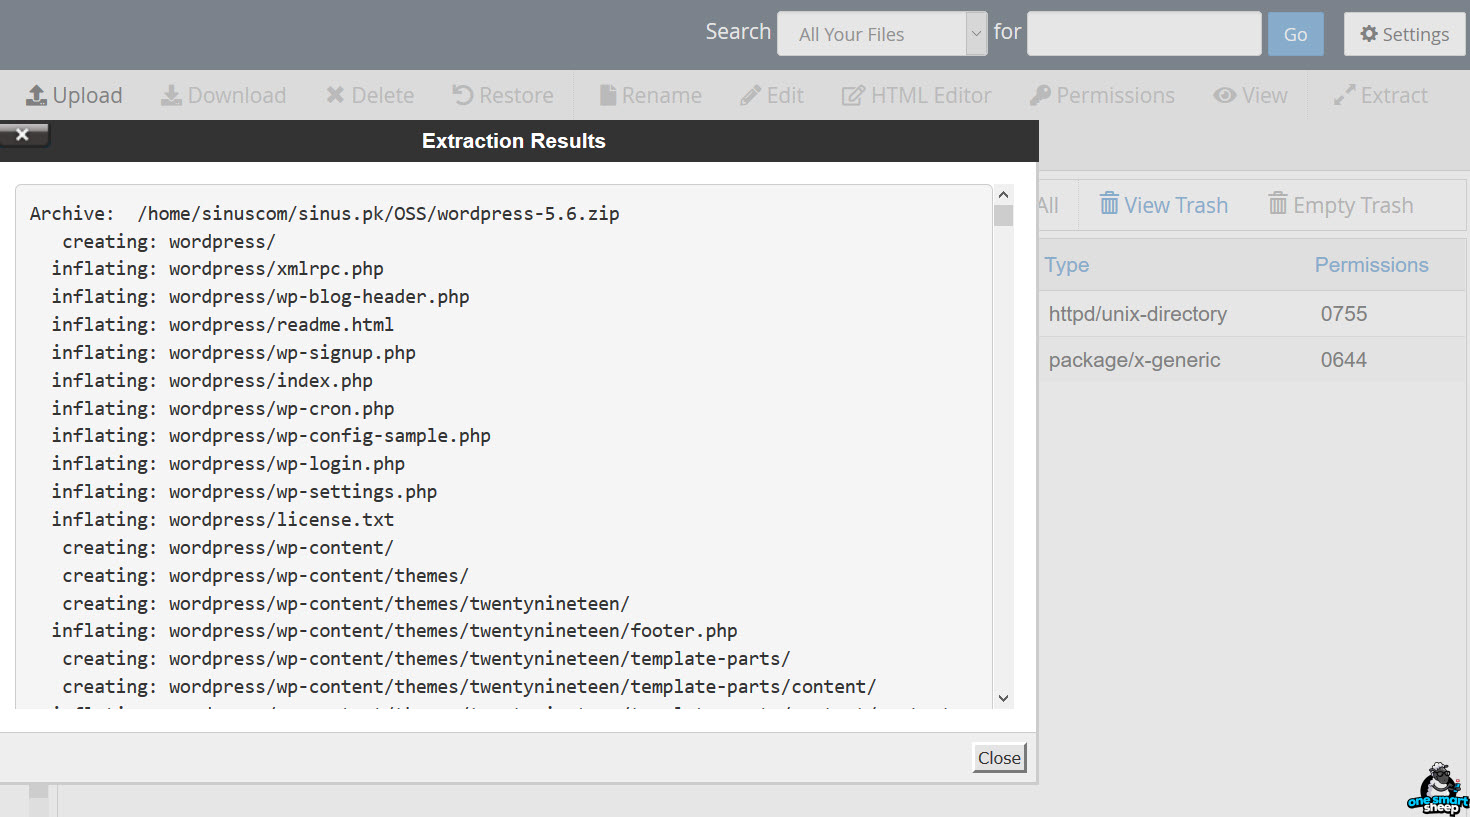The width and height of the screenshot is (1470, 817).
Task: Click the Delete X icon
Action: [x=335, y=95]
